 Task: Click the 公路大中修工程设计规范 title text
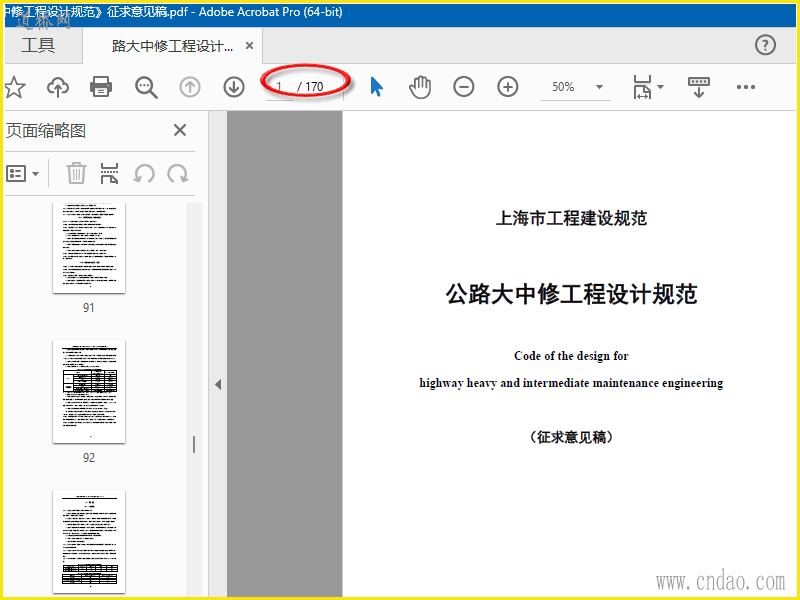point(571,294)
